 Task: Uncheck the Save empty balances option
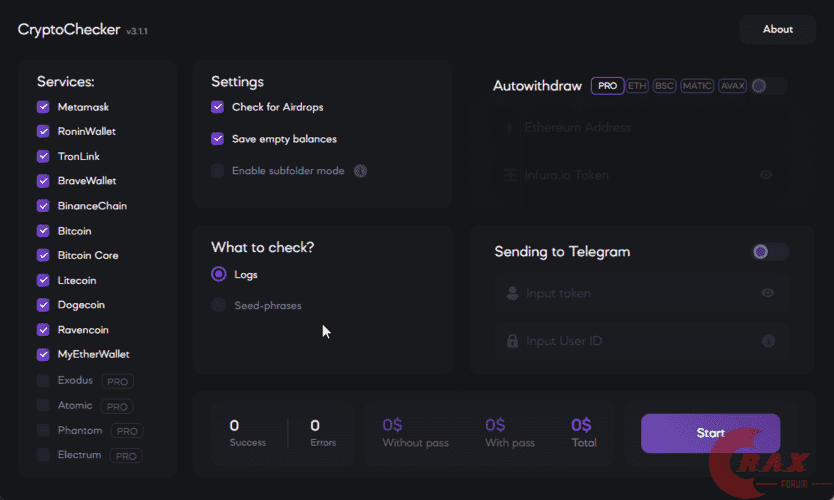pyautogui.click(x=217, y=139)
